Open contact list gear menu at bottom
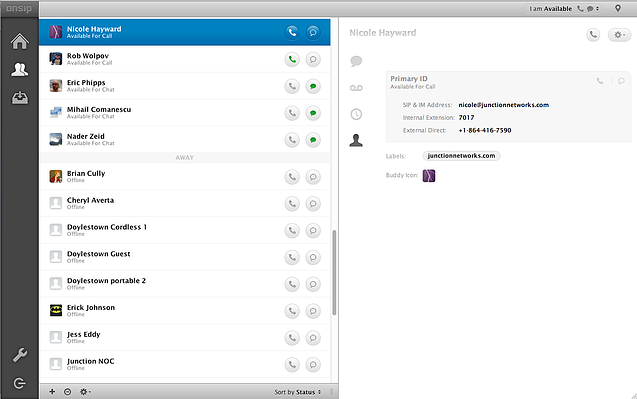Screen dimensions: 637x399 tap(84, 392)
